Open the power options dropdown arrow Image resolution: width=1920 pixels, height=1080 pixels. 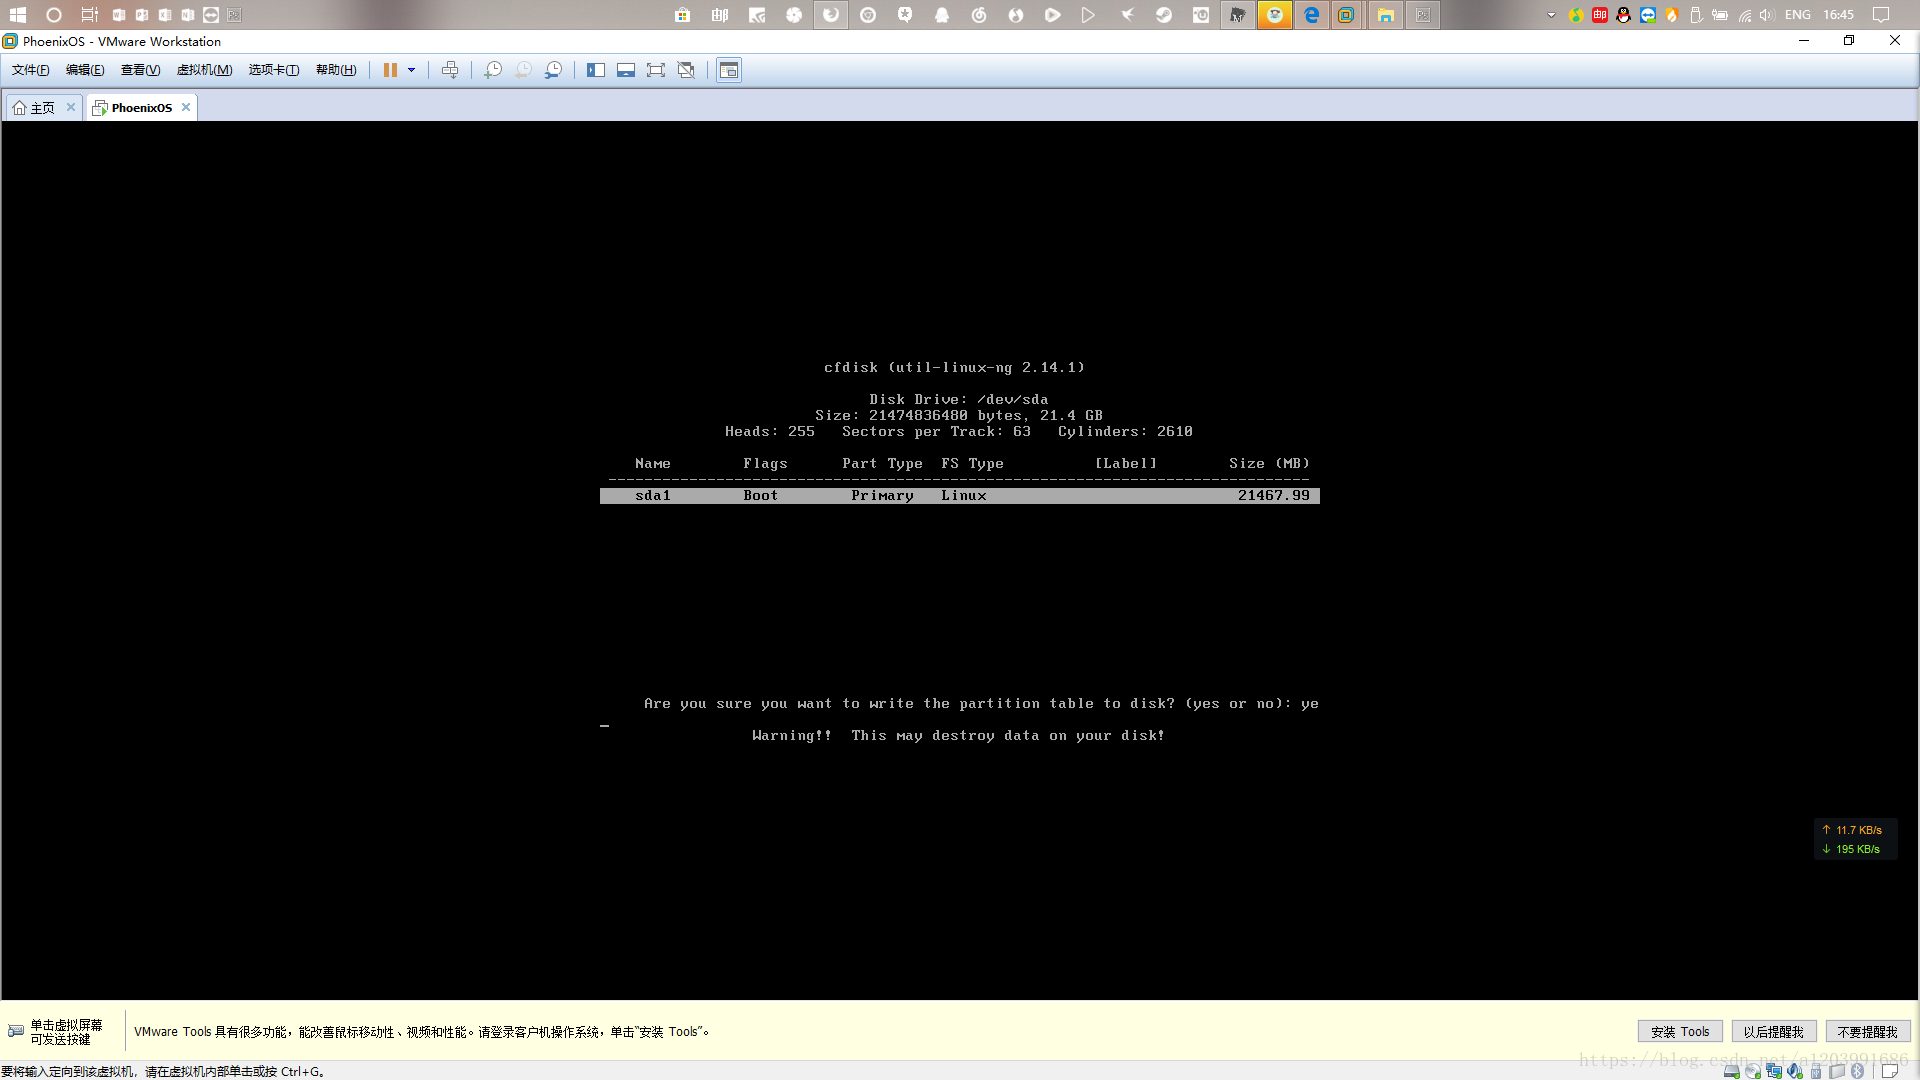point(411,70)
